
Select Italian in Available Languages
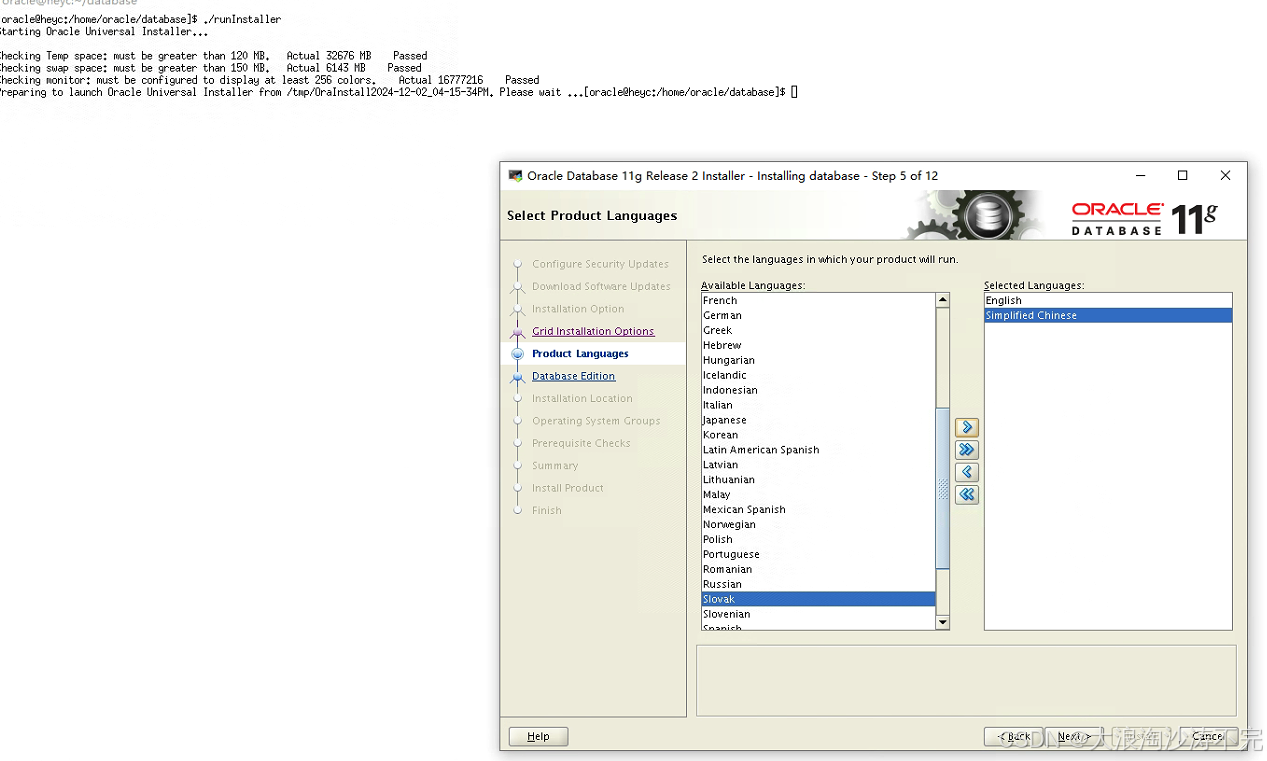pyautogui.click(x=818, y=405)
